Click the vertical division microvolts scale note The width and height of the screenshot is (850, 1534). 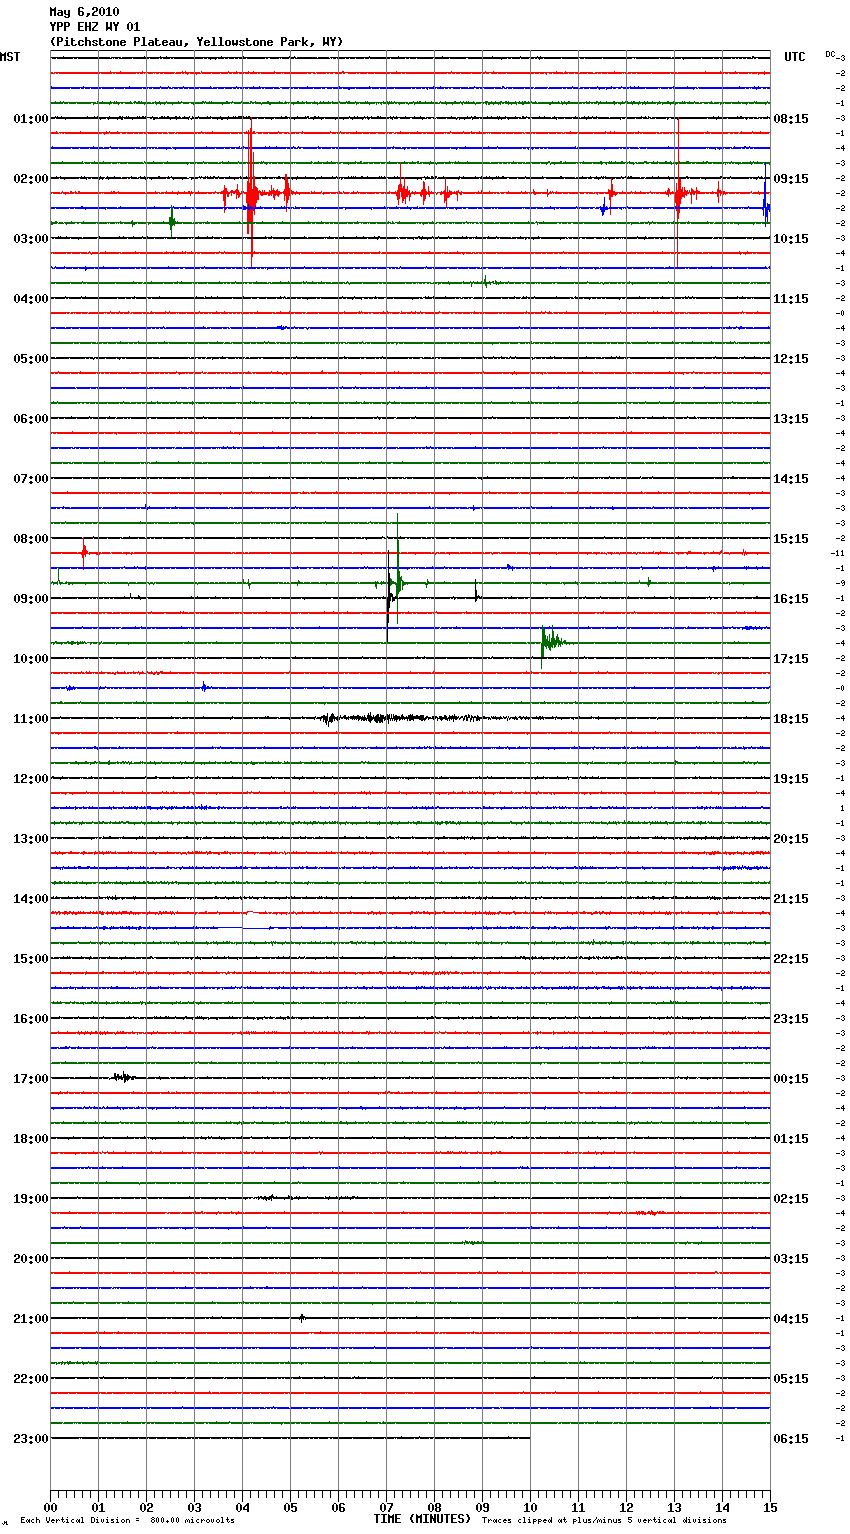[127, 1521]
